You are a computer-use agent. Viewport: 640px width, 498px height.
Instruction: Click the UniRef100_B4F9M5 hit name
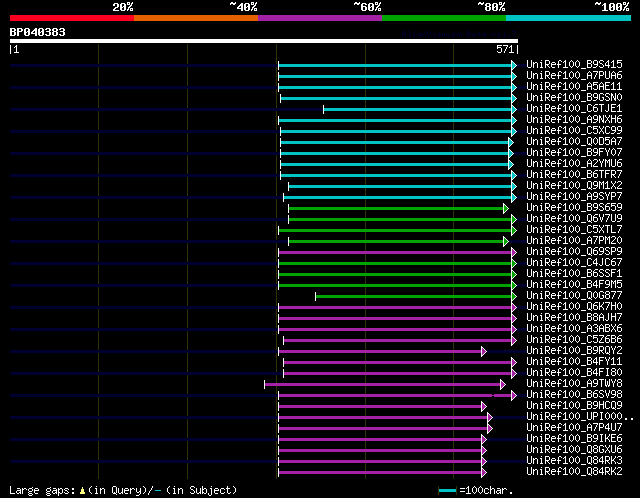[574, 285]
